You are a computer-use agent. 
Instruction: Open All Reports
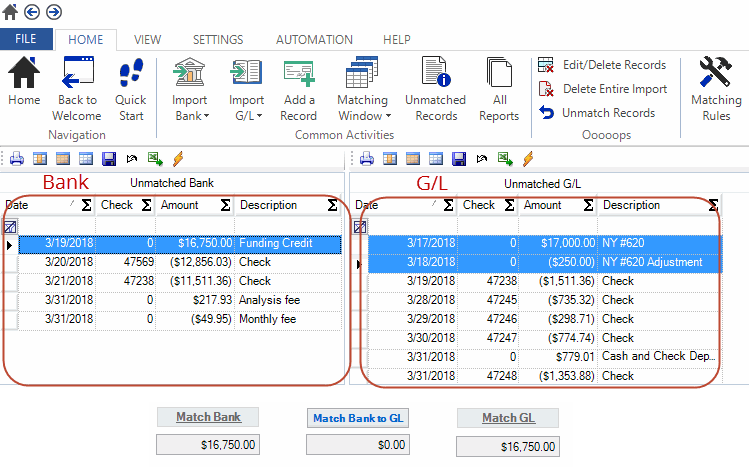tap(499, 88)
